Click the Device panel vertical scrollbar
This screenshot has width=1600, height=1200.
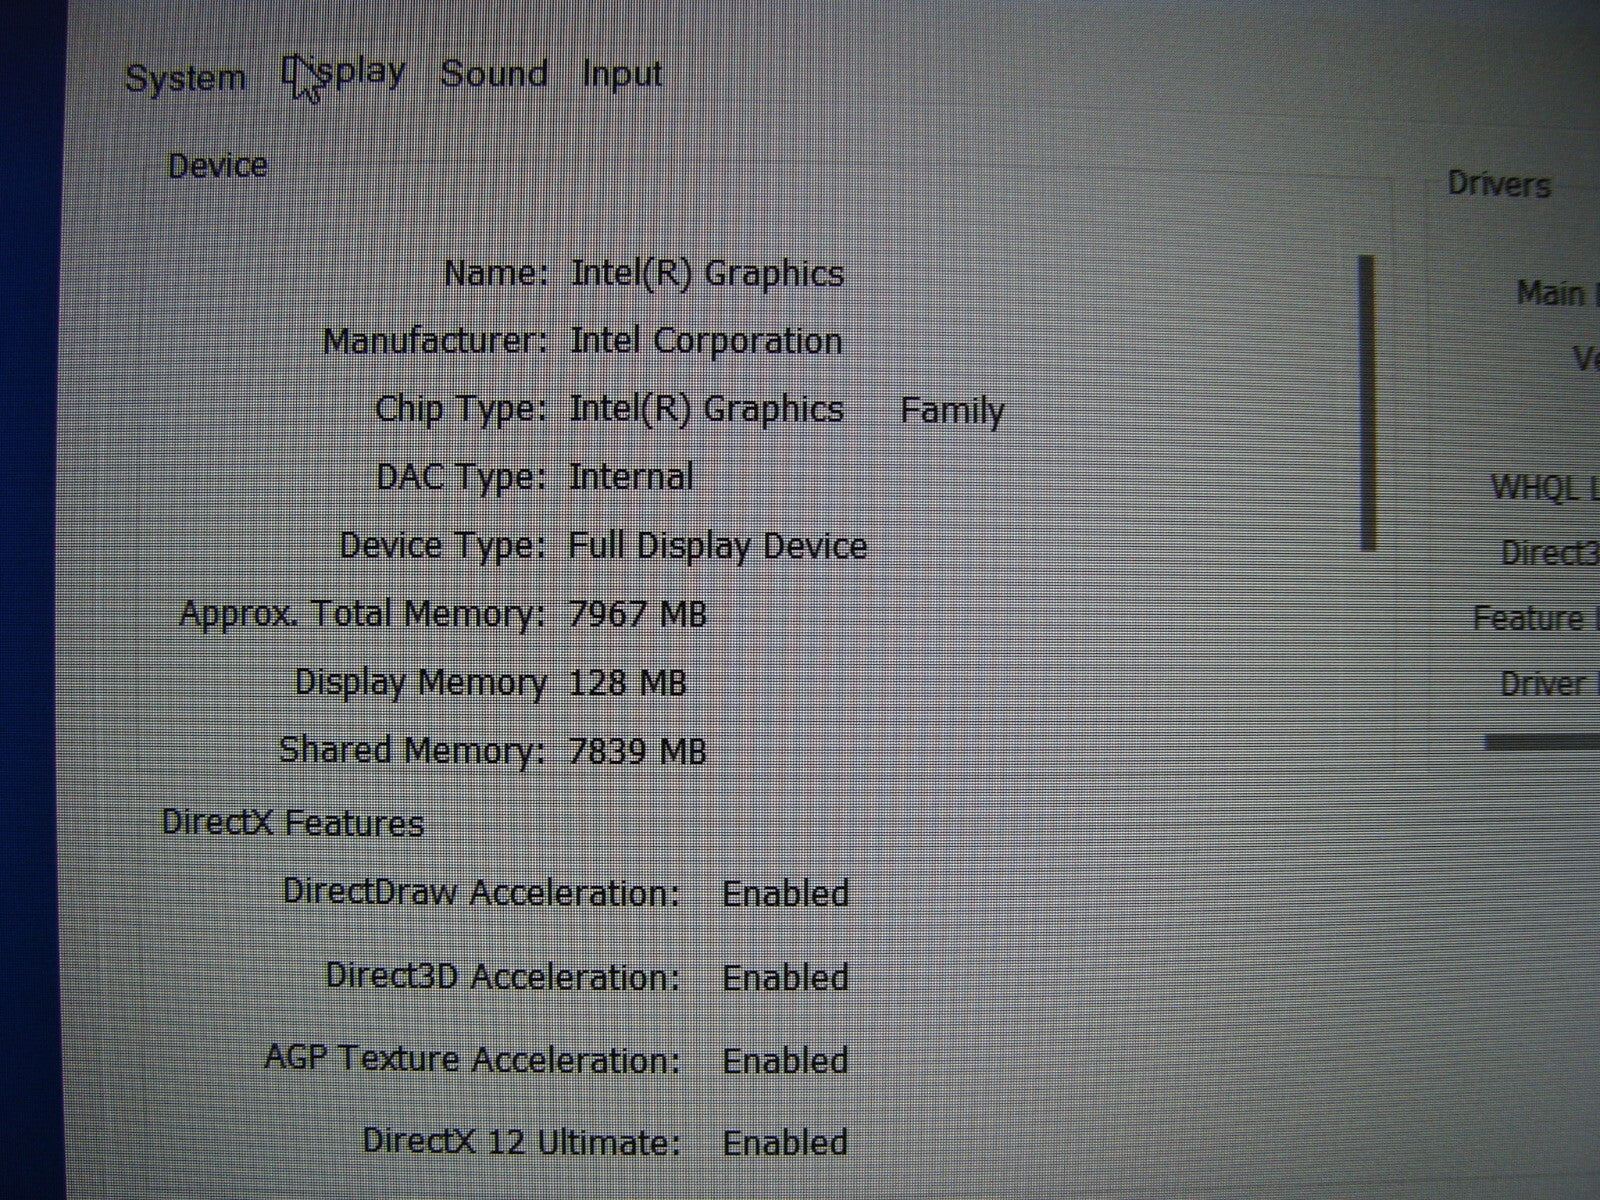(x=1367, y=402)
